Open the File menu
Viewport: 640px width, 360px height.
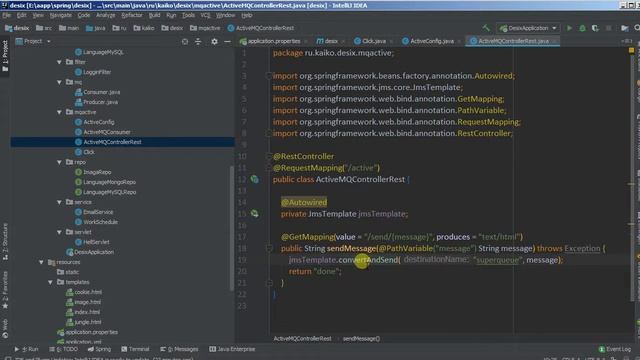click(x=7, y=16)
